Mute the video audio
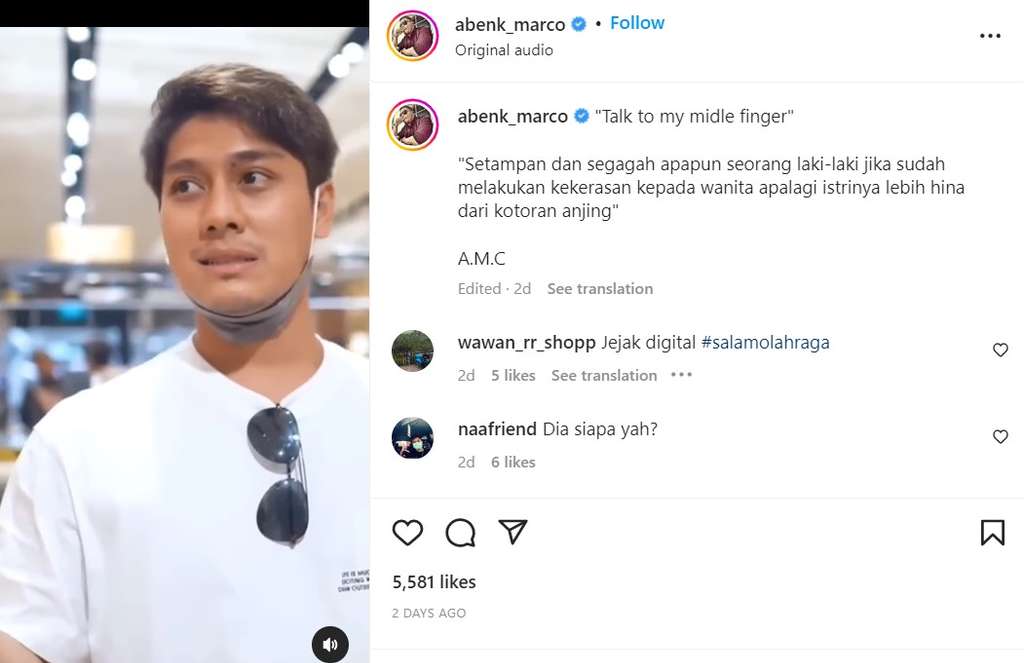 pos(330,643)
